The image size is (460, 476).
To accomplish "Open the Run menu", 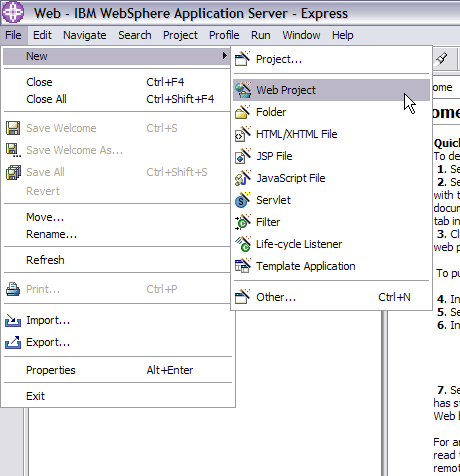I will click(x=261, y=35).
